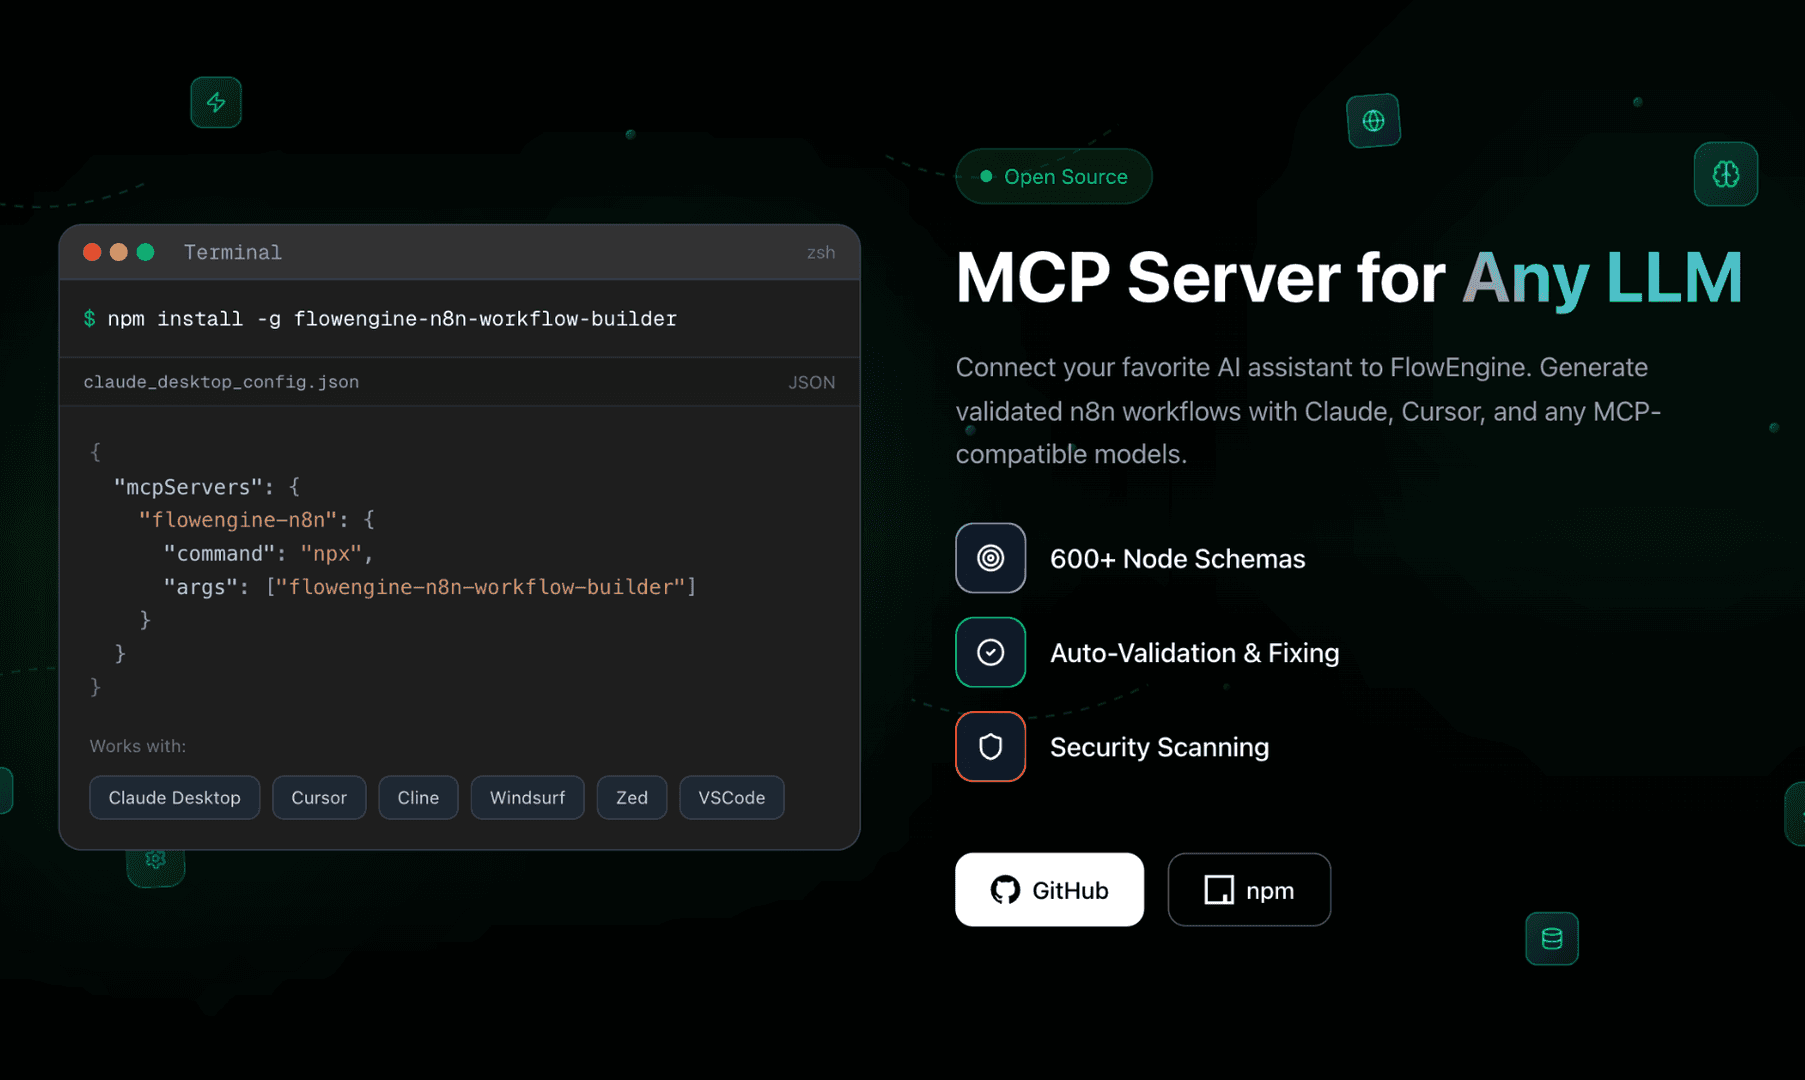
Task: Click the zsh label in terminal title bar
Action: pos(821,252)
